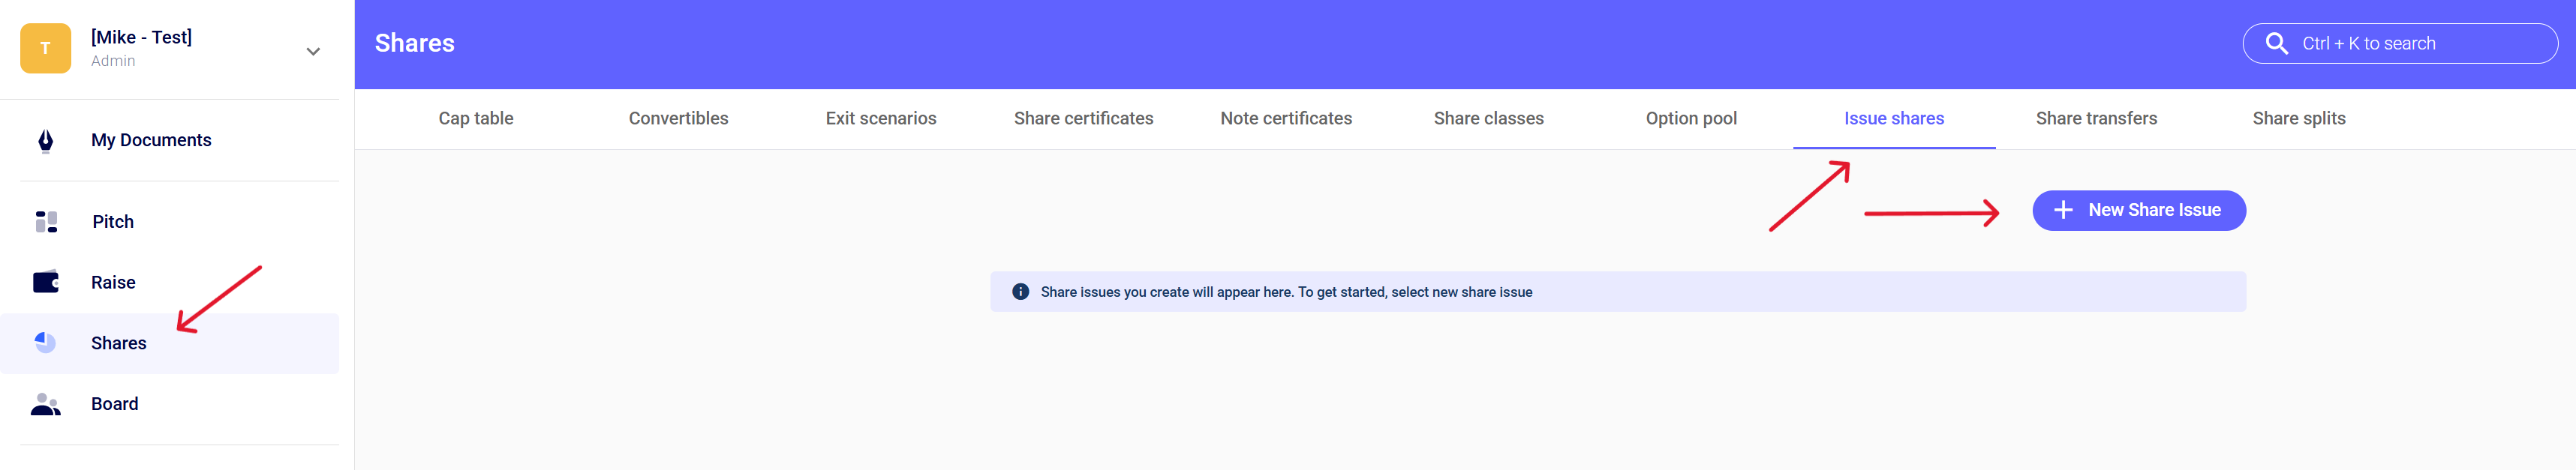2576x470 pixels.
Task: Switch to the Share transfers tab
Action: click(x=2096, y=119)
